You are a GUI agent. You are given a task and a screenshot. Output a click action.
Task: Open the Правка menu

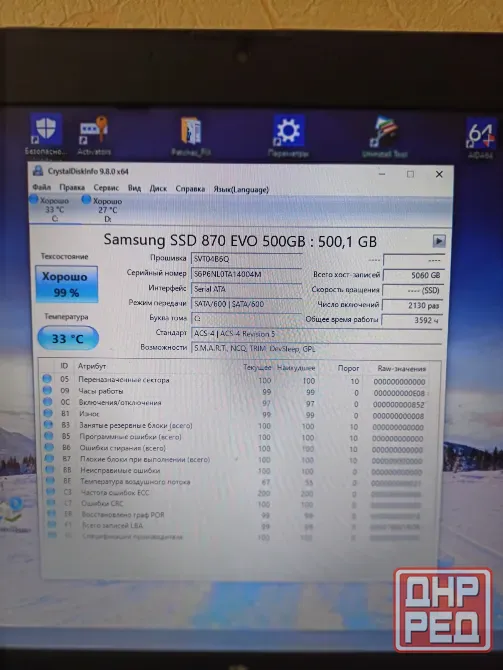pyautogui.click(x=72, y=188)
